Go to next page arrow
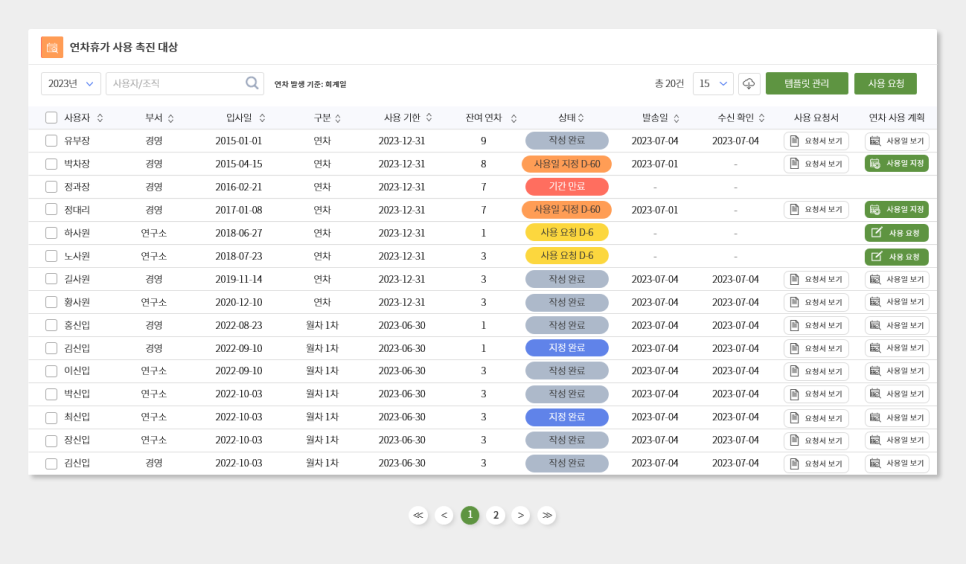This screenshot has width=966, height=564. pyautogui.click(x=521, y=515)
